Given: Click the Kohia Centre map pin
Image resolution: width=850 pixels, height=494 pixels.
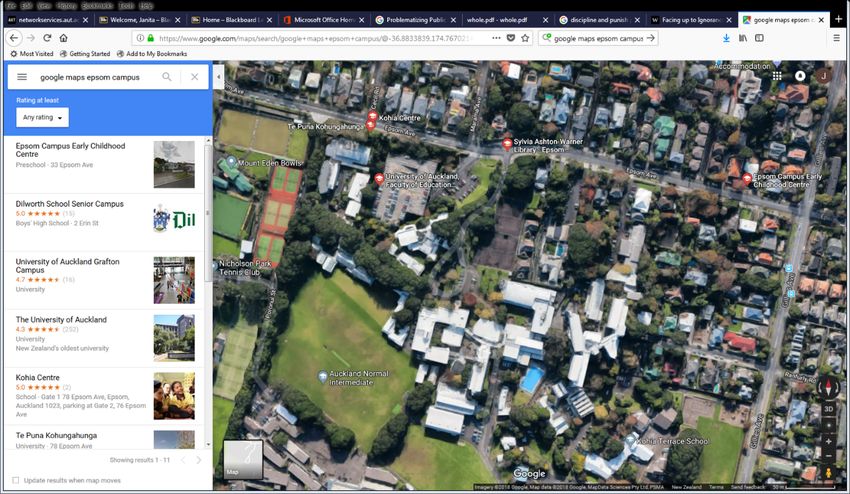Looking at the screenshot, I should pyautogui.click(x=372, y=116).
